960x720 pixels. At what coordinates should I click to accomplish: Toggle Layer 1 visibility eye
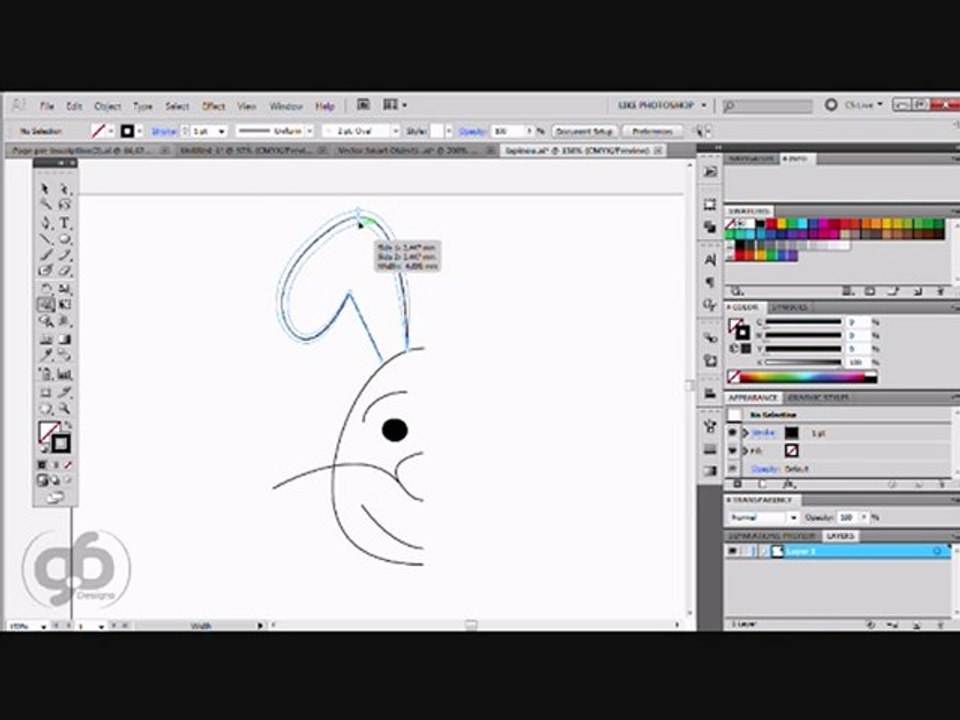pos(732,552)
